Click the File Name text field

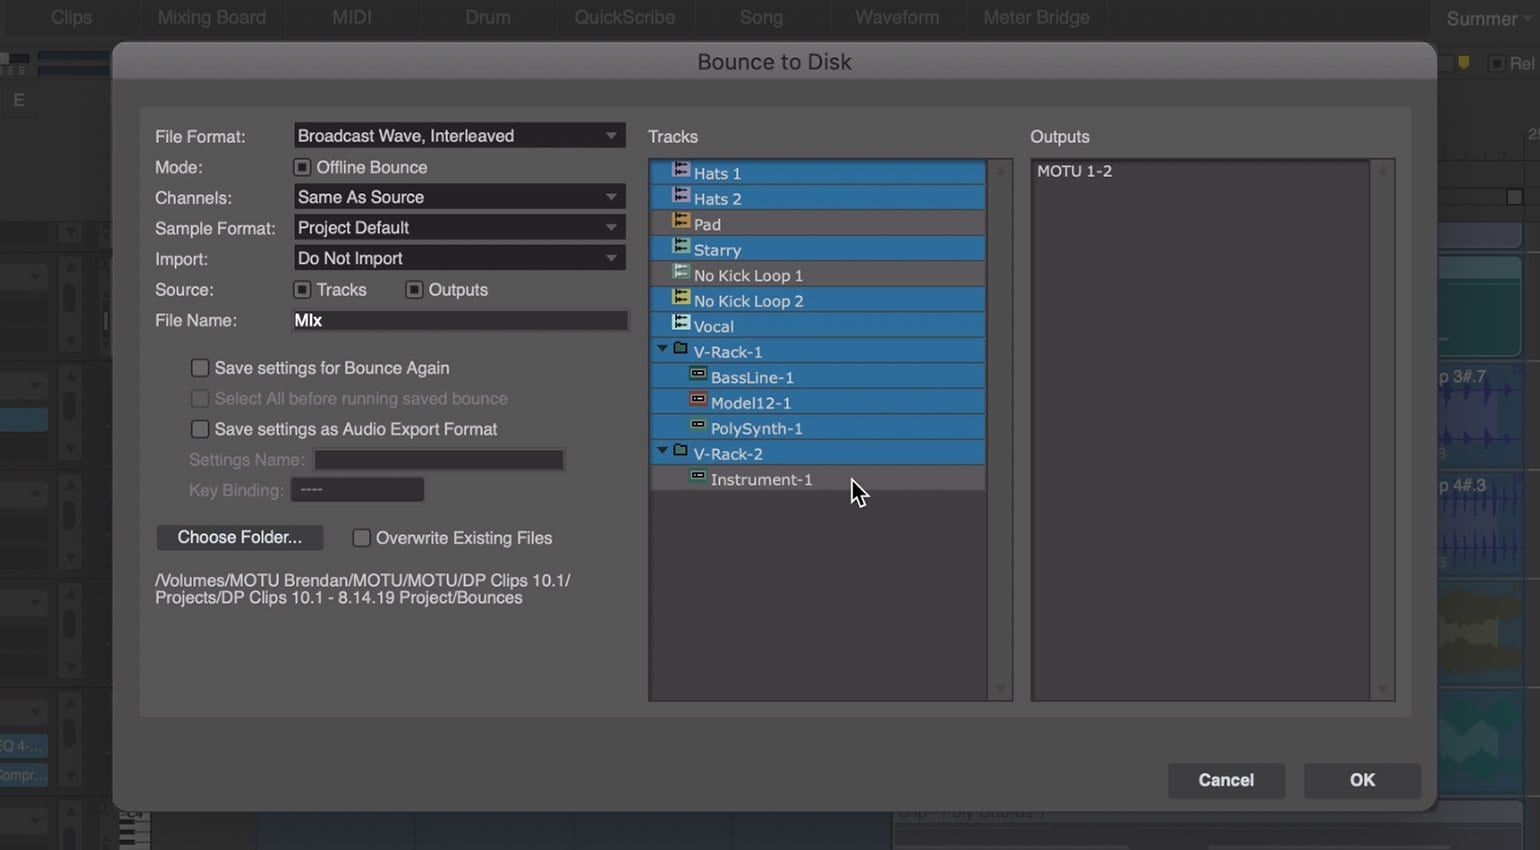pyautogui.click(x=459, y=321)
